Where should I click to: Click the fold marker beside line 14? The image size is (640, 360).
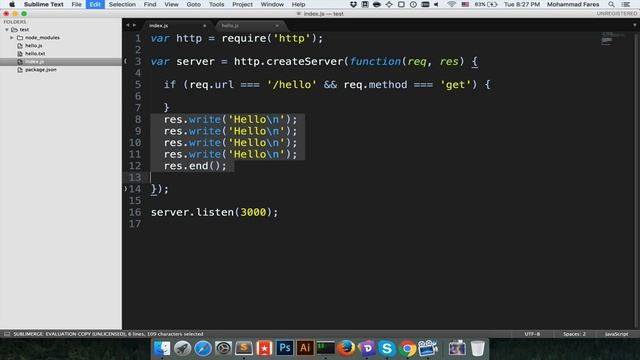point(125,189)
